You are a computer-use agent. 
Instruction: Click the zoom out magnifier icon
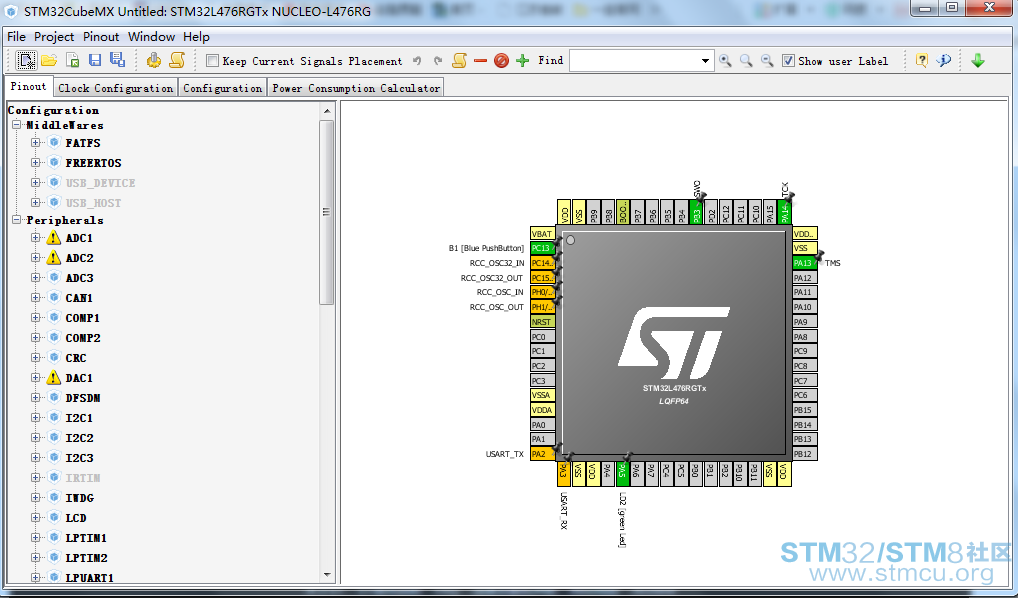click(x=767, y=61)
